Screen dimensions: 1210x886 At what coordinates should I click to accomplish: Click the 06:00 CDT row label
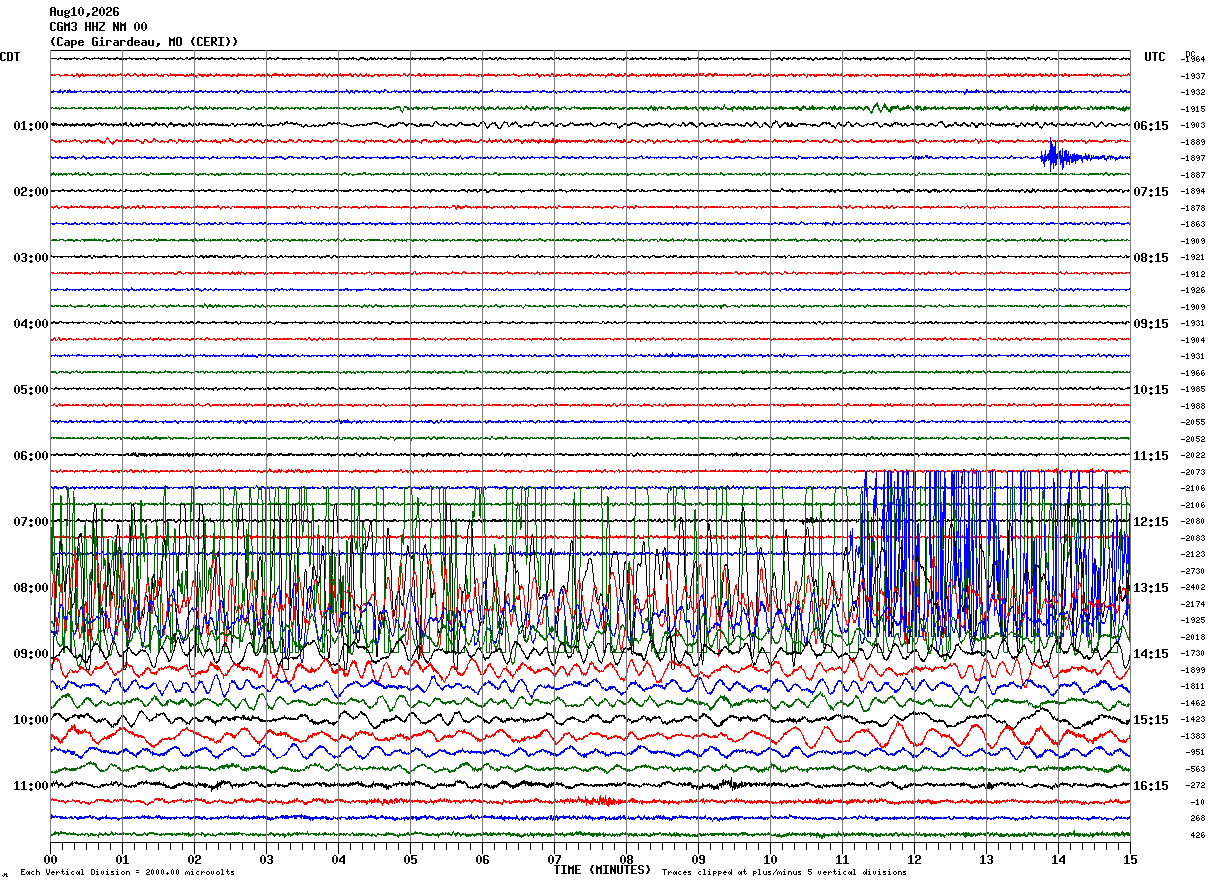[31, 456]
